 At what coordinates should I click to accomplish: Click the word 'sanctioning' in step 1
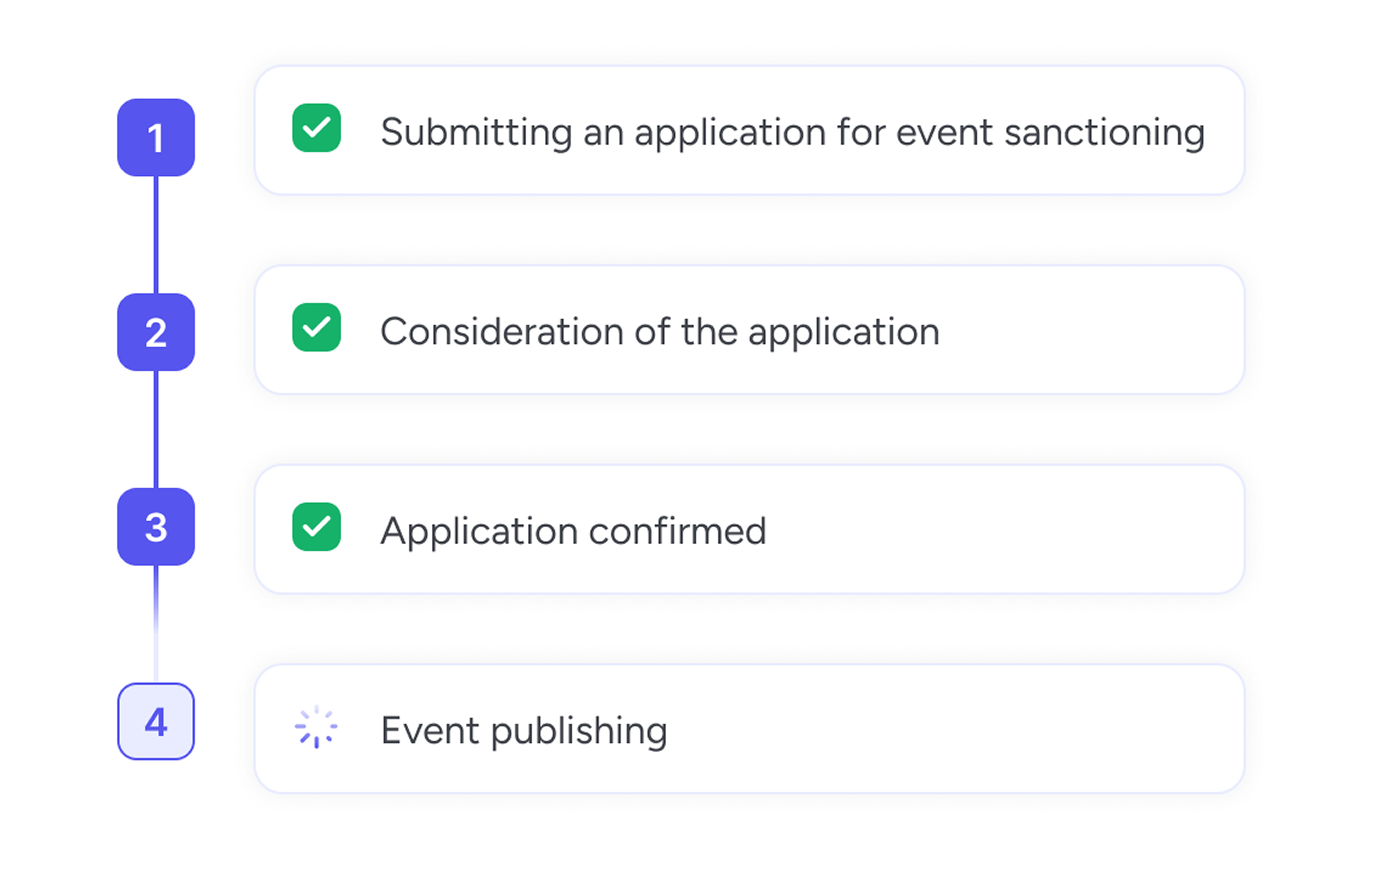point(1105,133)
